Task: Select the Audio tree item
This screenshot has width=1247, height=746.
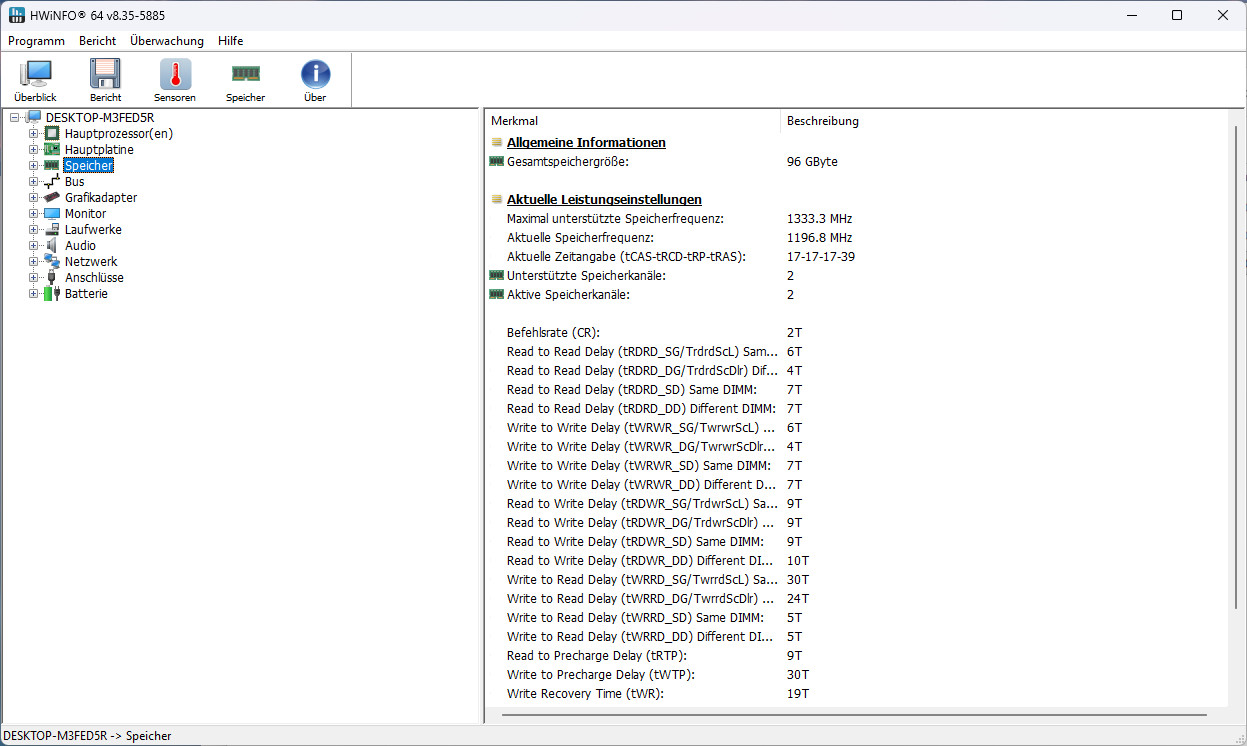Action: click(x=81, y=246)
